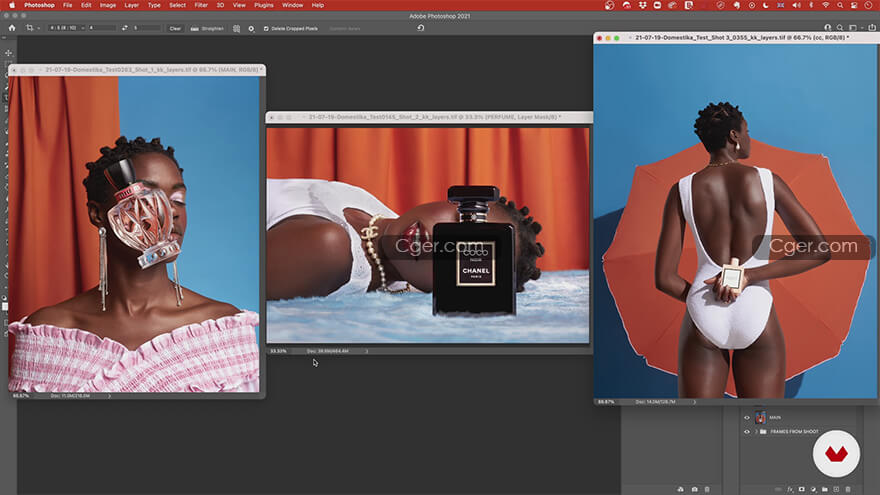Click the Clear button in options bar
The height and width of the screenshot is (495, 880).
[x=175, y=28]
